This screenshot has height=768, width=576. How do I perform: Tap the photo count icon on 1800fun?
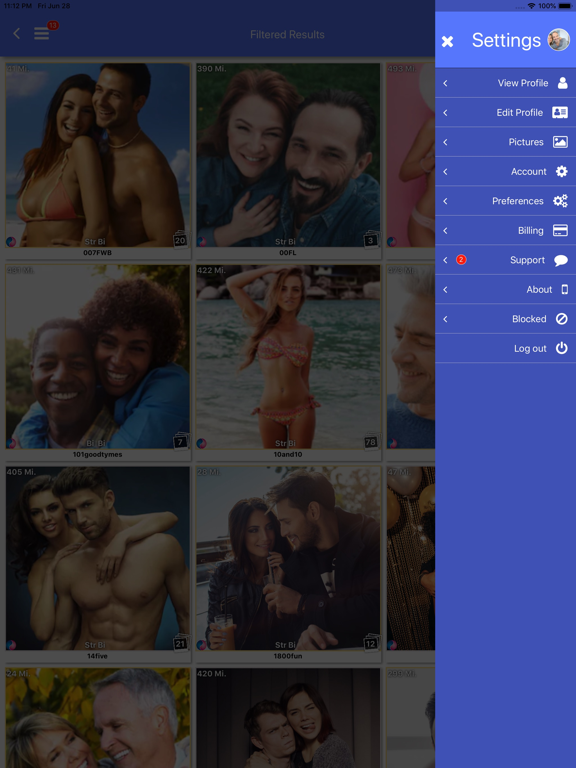pyautogui.click(x=371, y=643)
